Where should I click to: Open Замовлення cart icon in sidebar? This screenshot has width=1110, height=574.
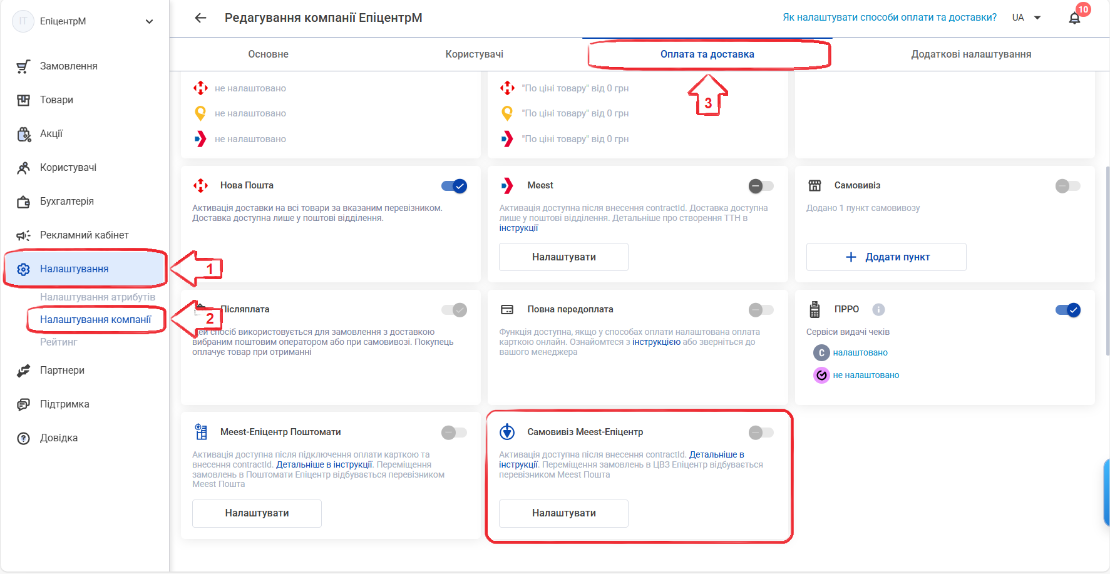[x=23, y=67]
